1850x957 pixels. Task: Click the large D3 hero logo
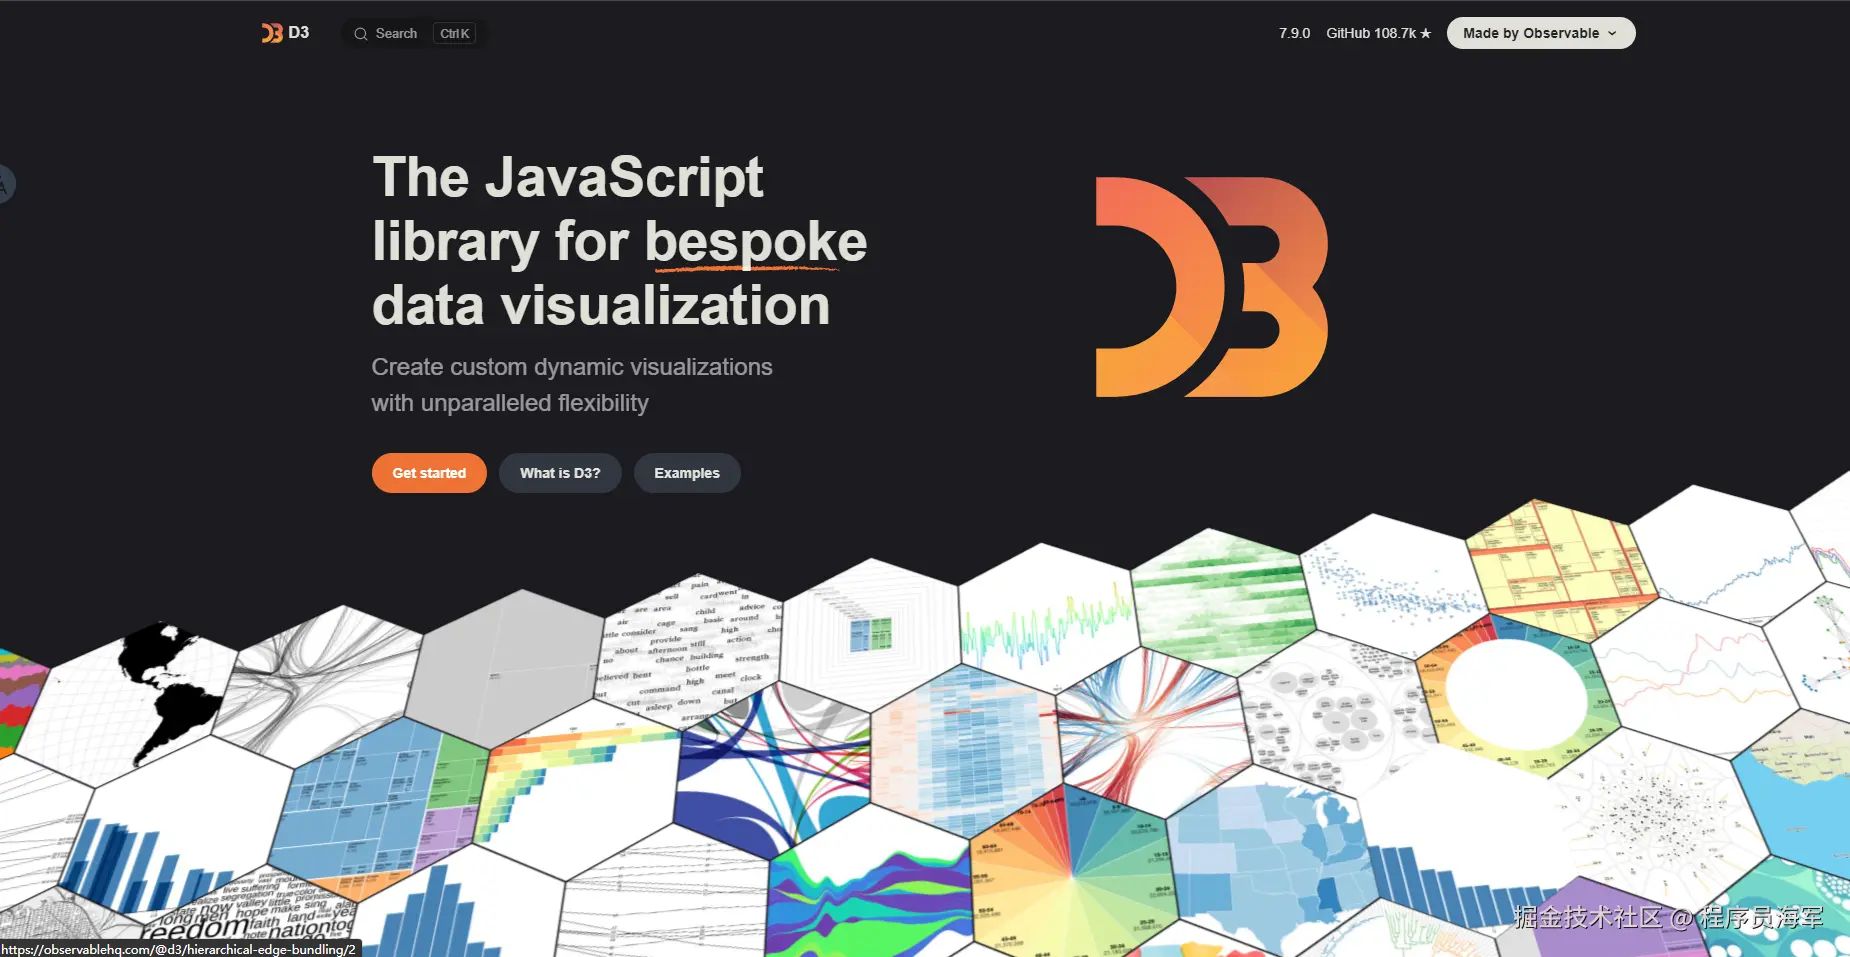click(1212, 287)
